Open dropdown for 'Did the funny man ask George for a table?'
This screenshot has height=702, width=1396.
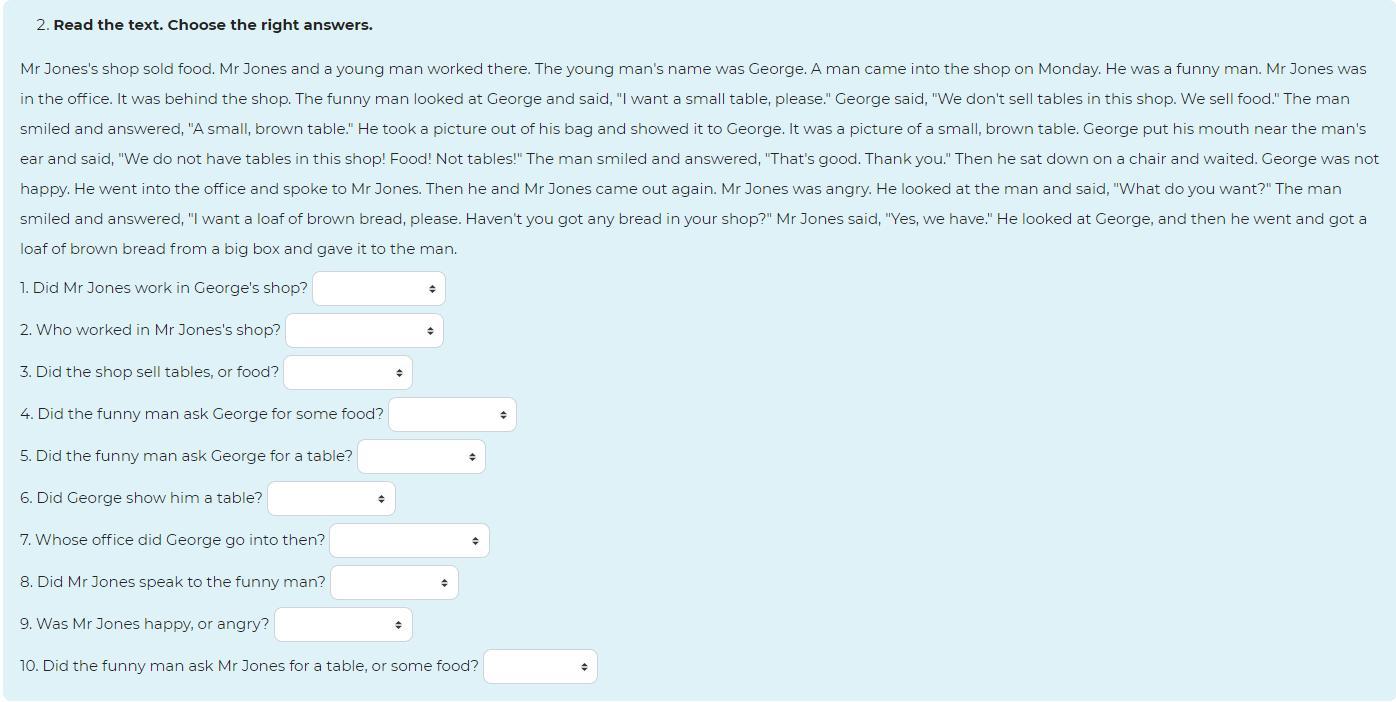pyautogui.click(x=421, y=456)
